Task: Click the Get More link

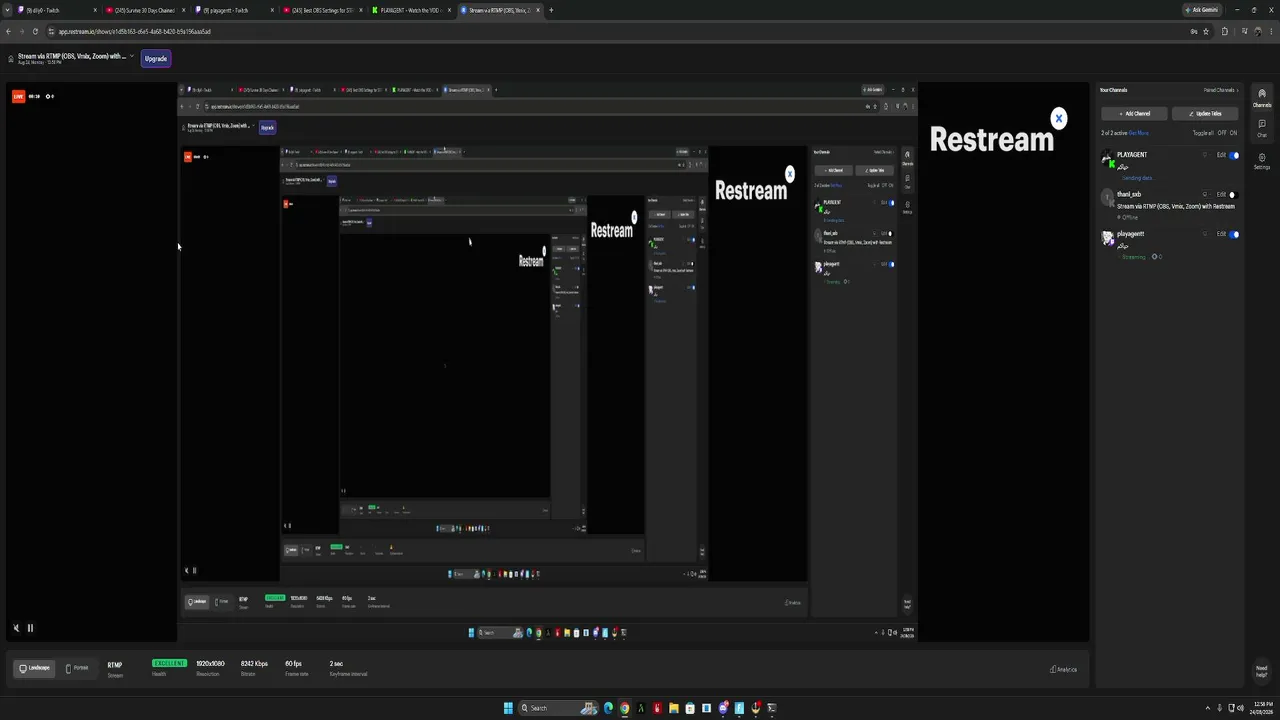Action: 1139,133
